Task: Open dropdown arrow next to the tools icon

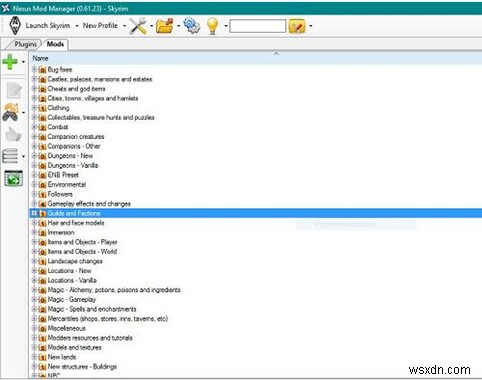Action: [151, 26]
